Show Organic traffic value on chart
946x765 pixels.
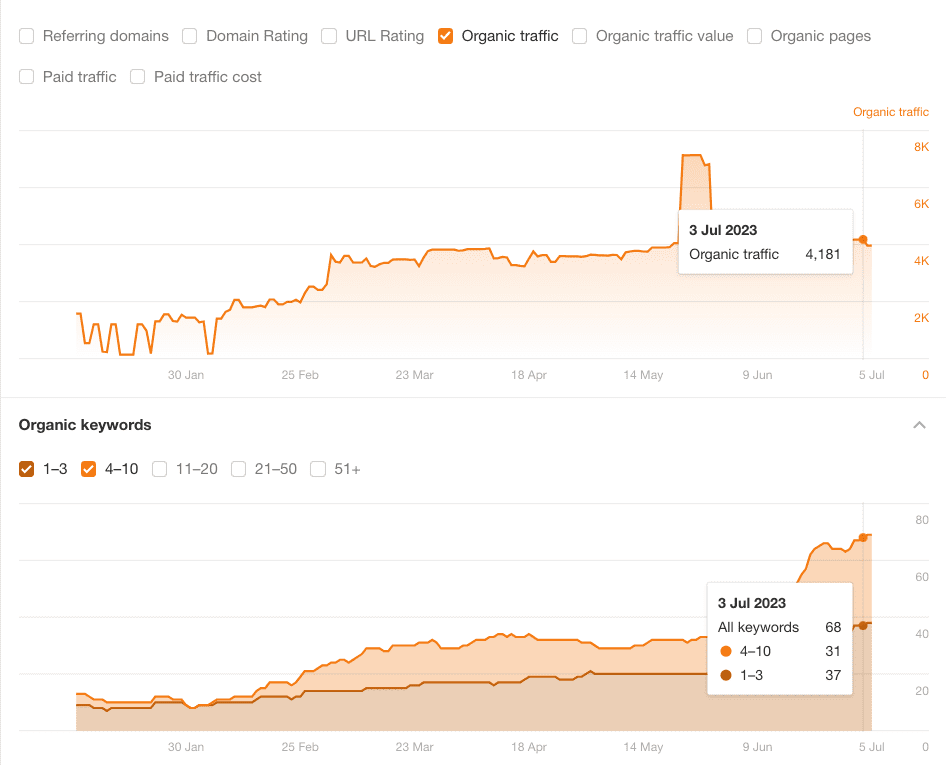click(x=580, y=36)
